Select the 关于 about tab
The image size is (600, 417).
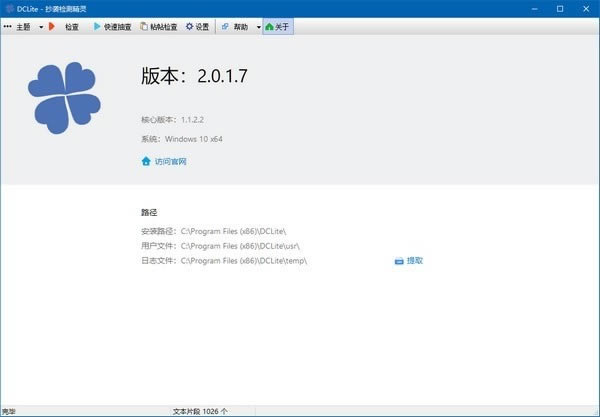277,27
